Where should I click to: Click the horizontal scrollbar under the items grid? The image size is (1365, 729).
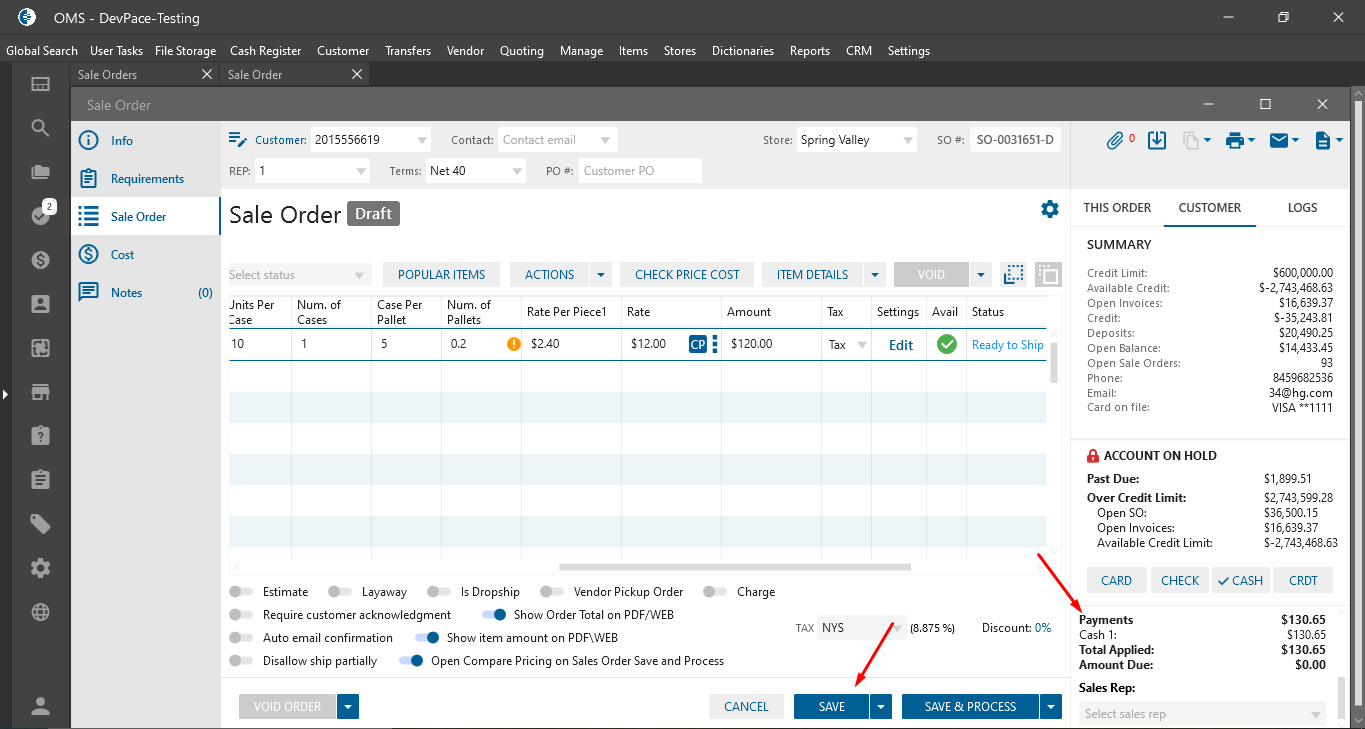tap(735, 567)
